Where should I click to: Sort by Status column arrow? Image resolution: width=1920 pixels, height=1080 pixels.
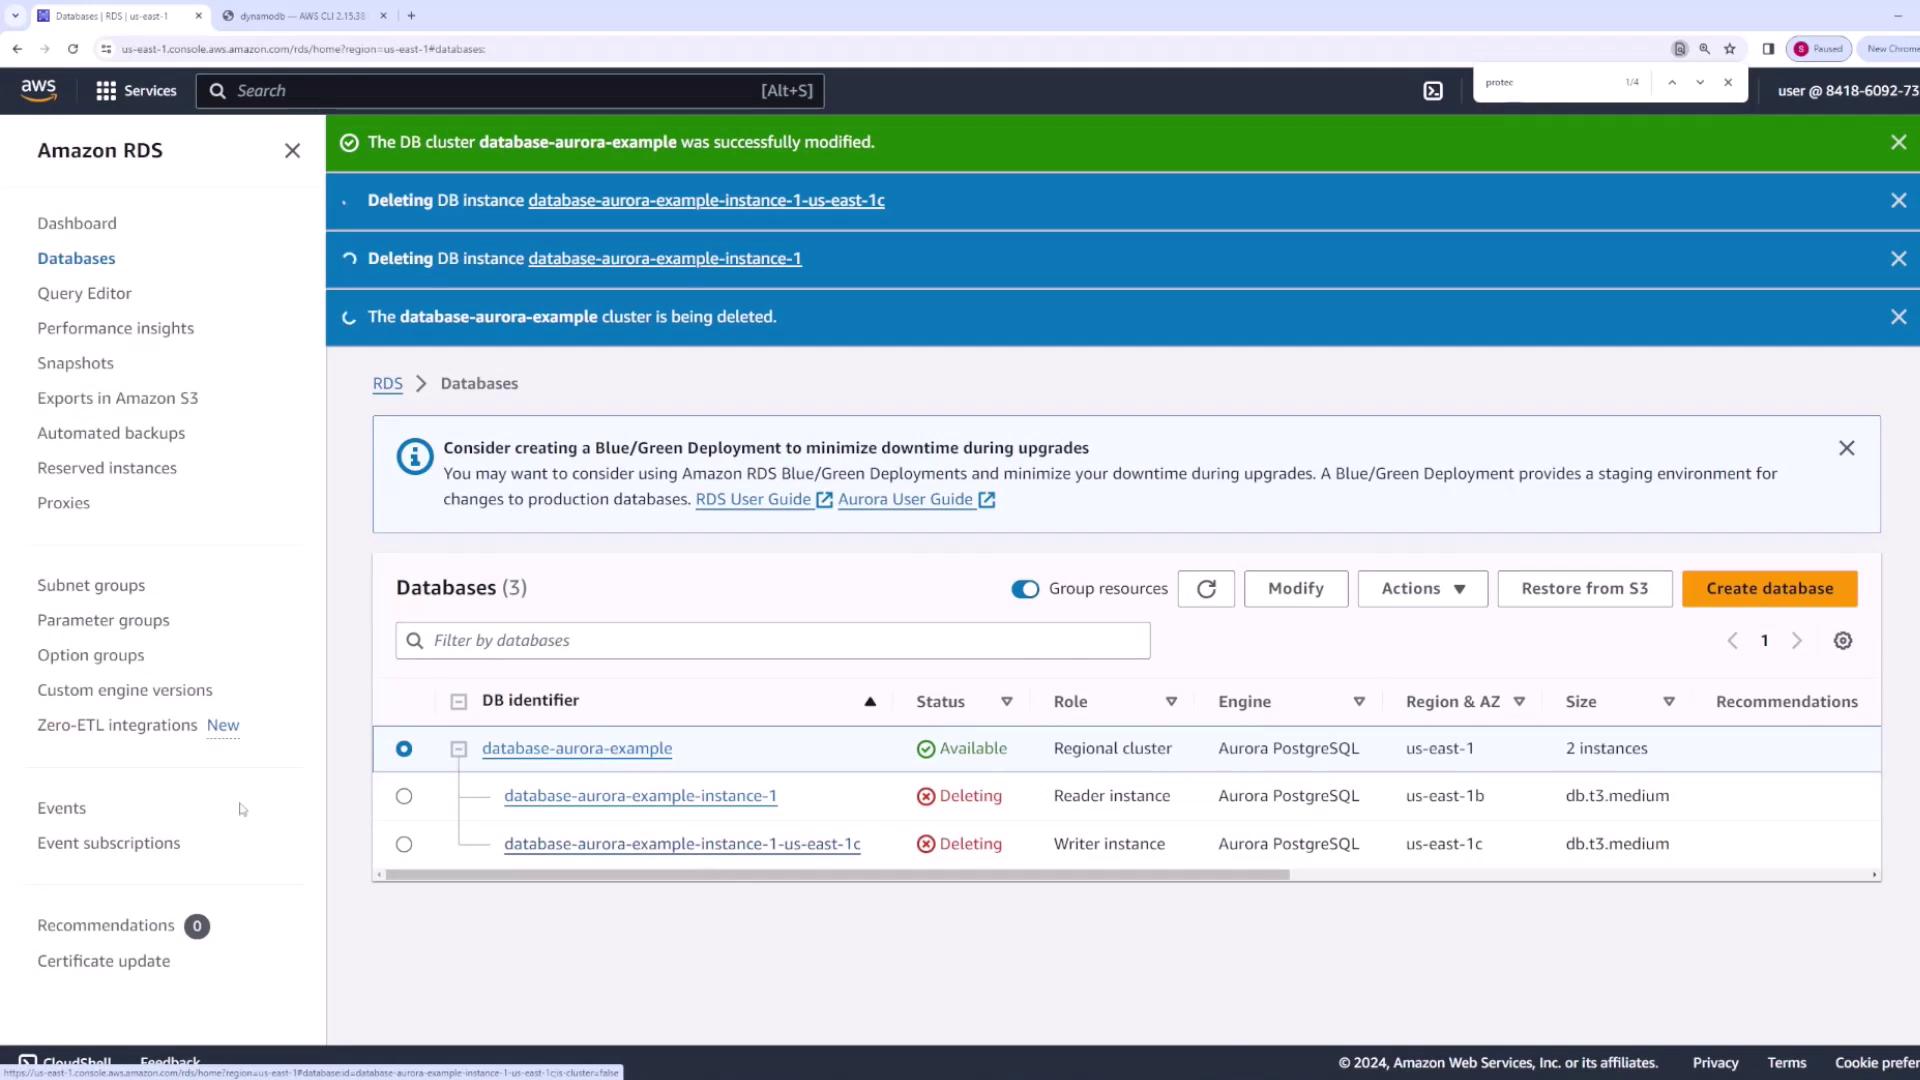coord(1007,702)
